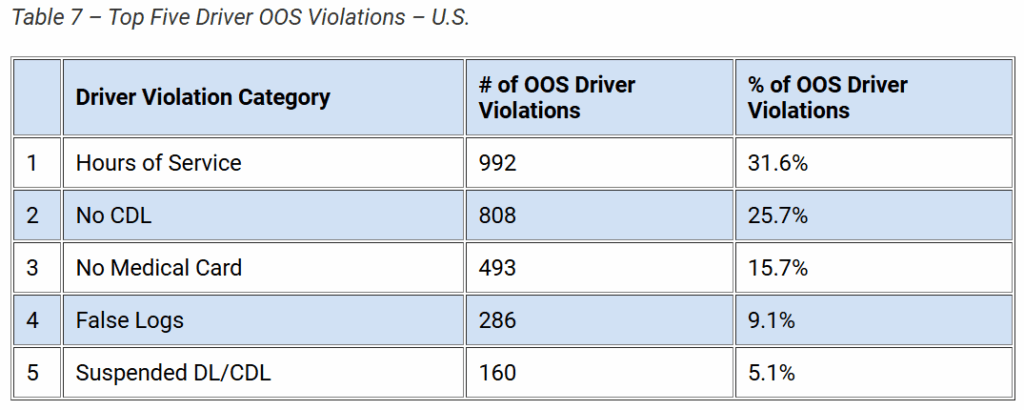The width and height of the screenshot is (1024, 410).
Task: Select the % of OOS Driver Violations header
Action: coord(827,97)
